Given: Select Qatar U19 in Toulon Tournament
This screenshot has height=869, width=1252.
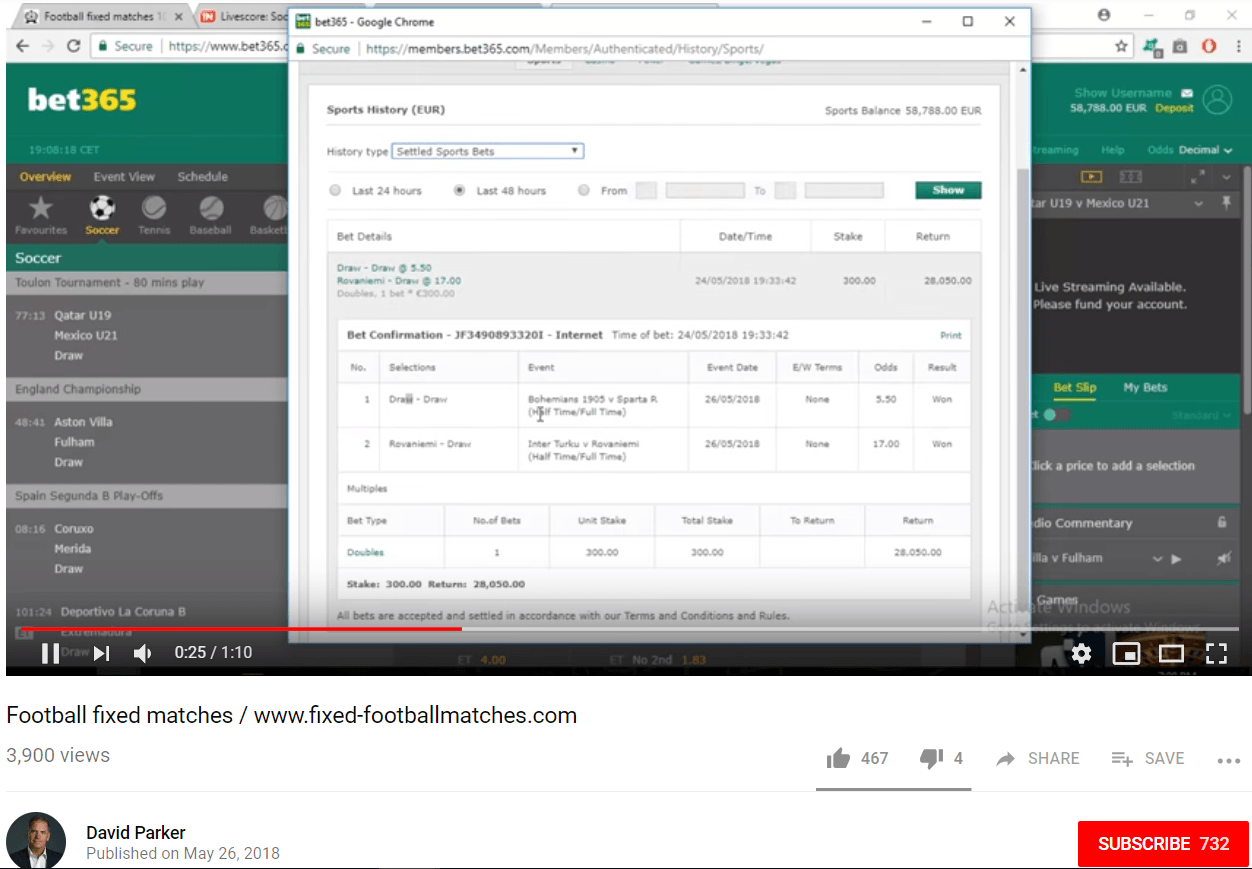Looking at the screenshot, I should tap(83, 315).
